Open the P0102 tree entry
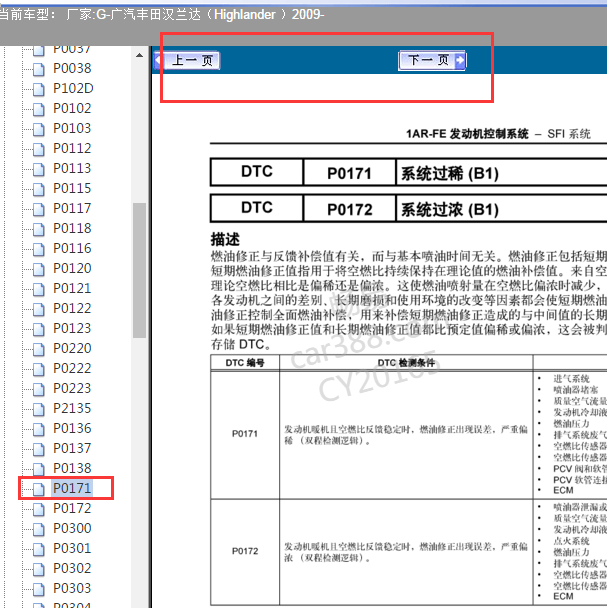The height and width of the screenshot is (608, 607). click(72, 108)
